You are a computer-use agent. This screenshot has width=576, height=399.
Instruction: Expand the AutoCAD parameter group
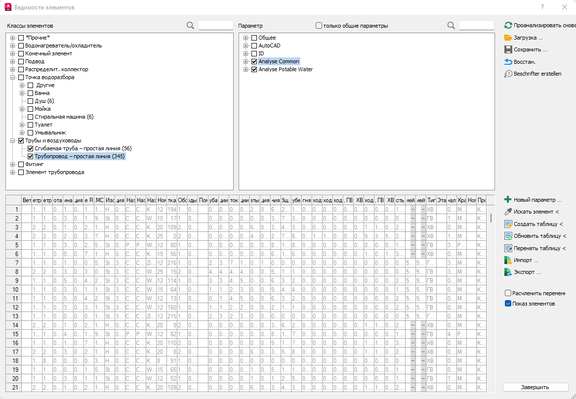click(246, 46)
